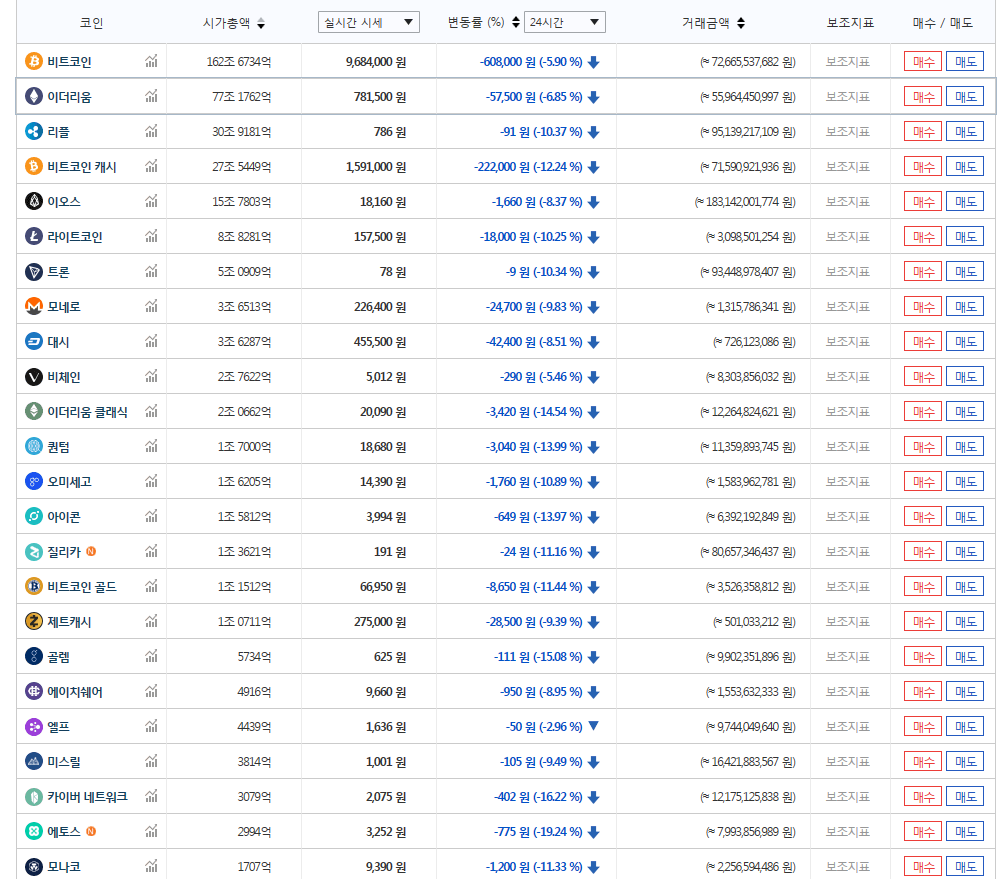Open the chart icon next to 퀀텀
Image resolution: width=1003 pixels, height=879 pixels.
151,447
